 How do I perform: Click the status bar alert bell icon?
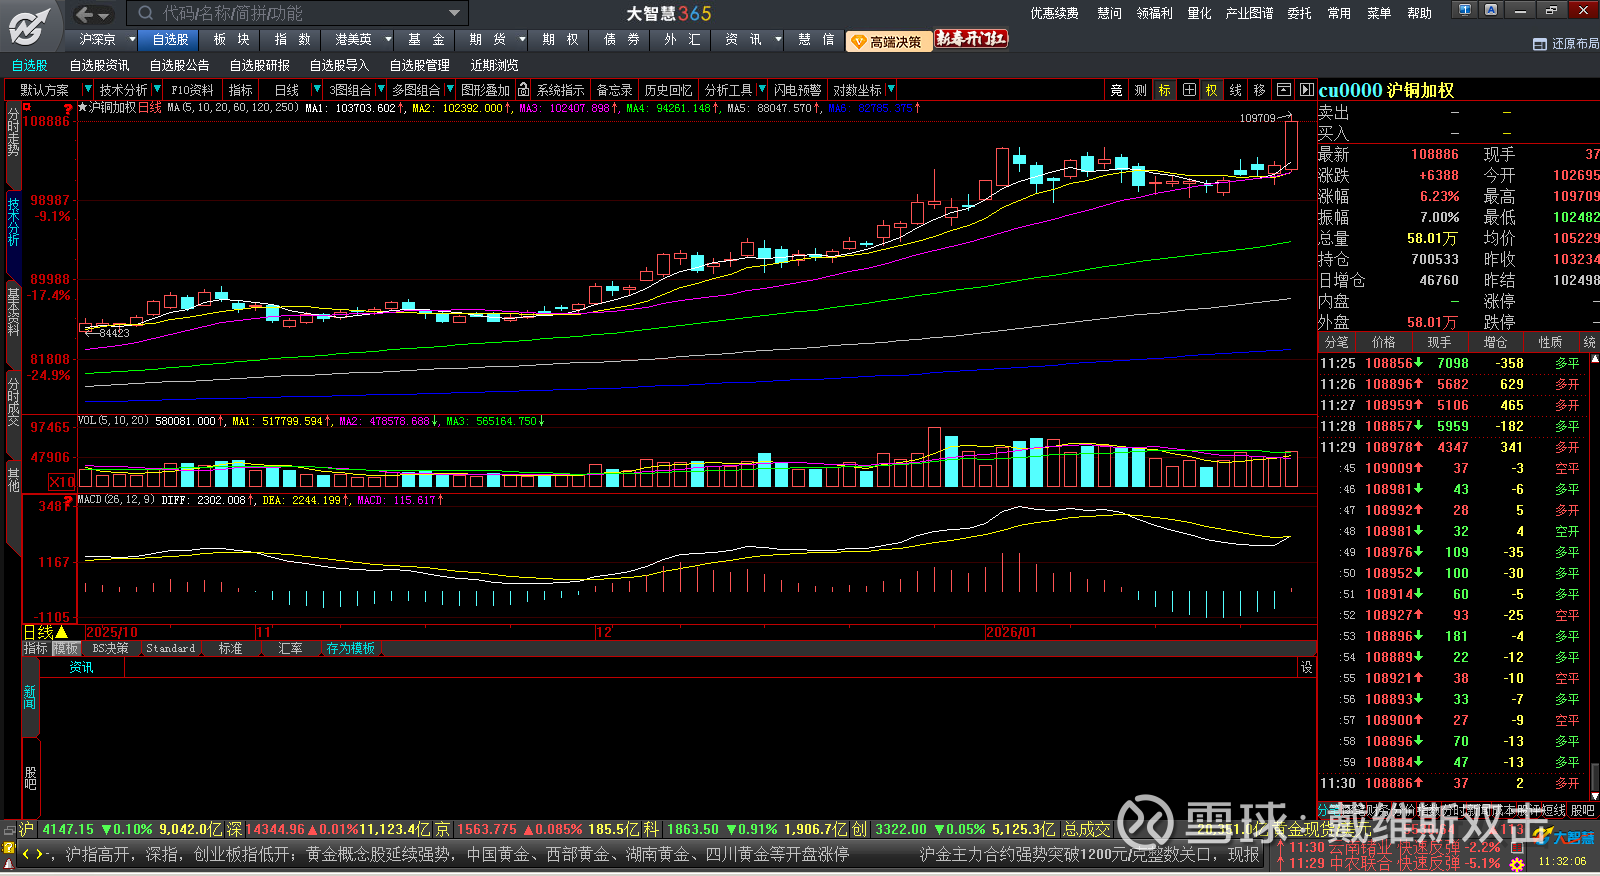(x=9, y=866)
